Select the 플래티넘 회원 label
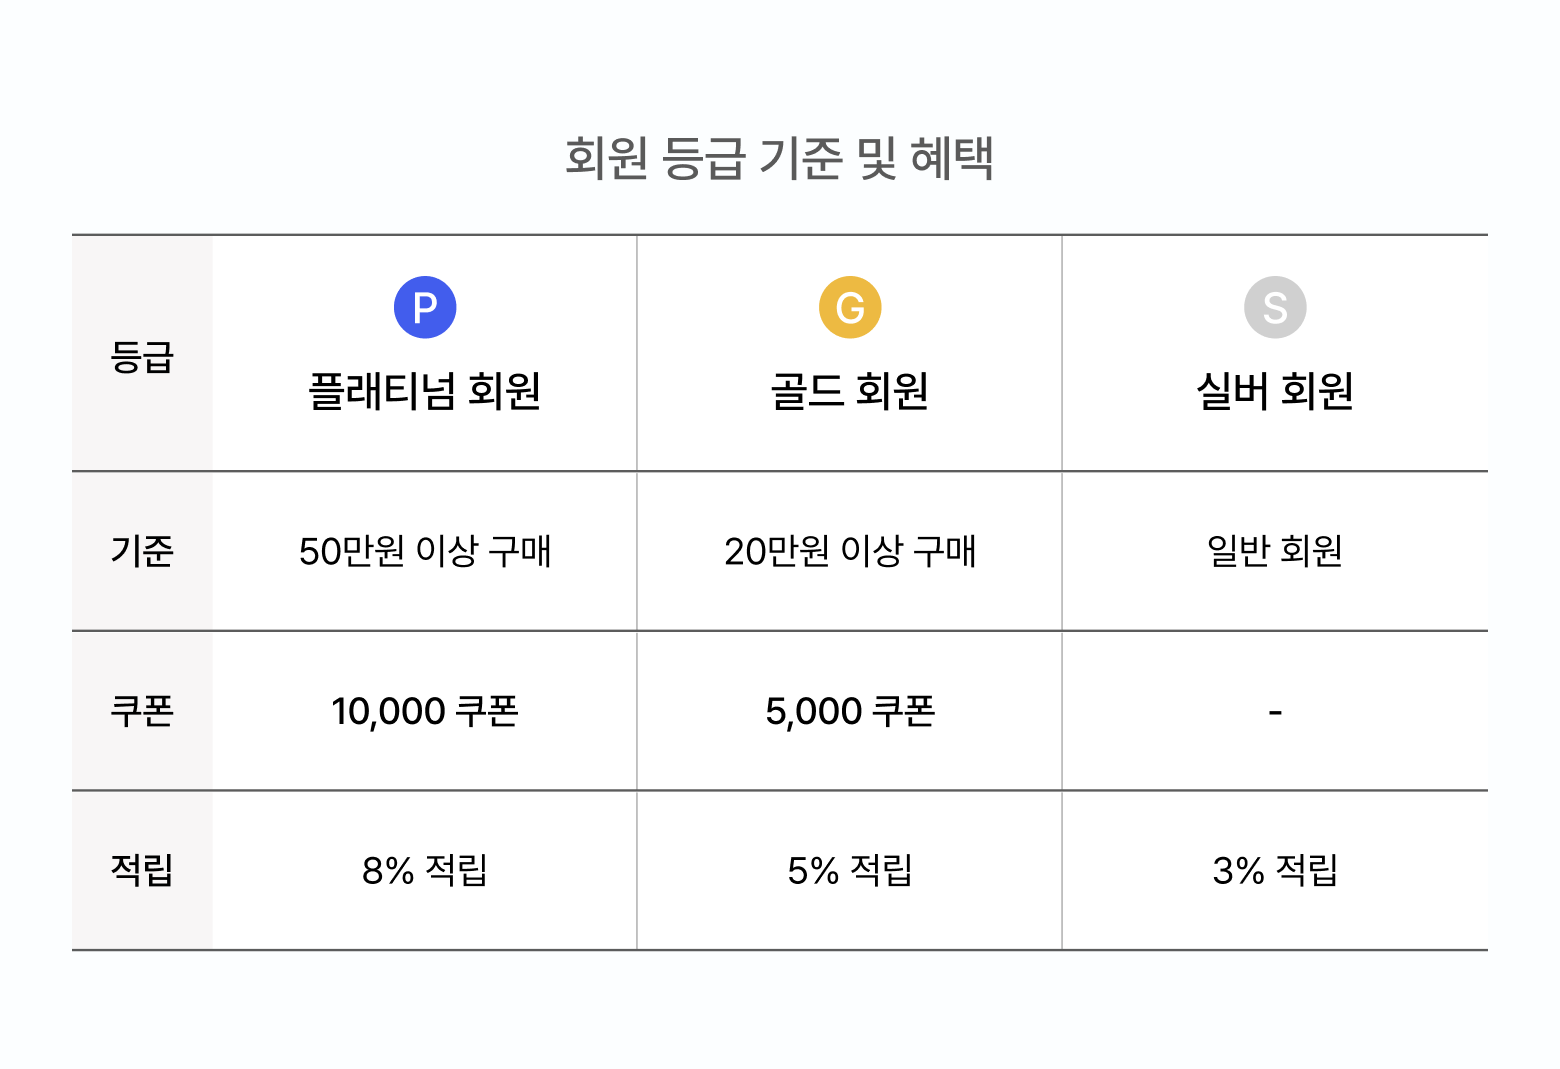Viewport: 1560px width, 1069px height. point(425,391)
